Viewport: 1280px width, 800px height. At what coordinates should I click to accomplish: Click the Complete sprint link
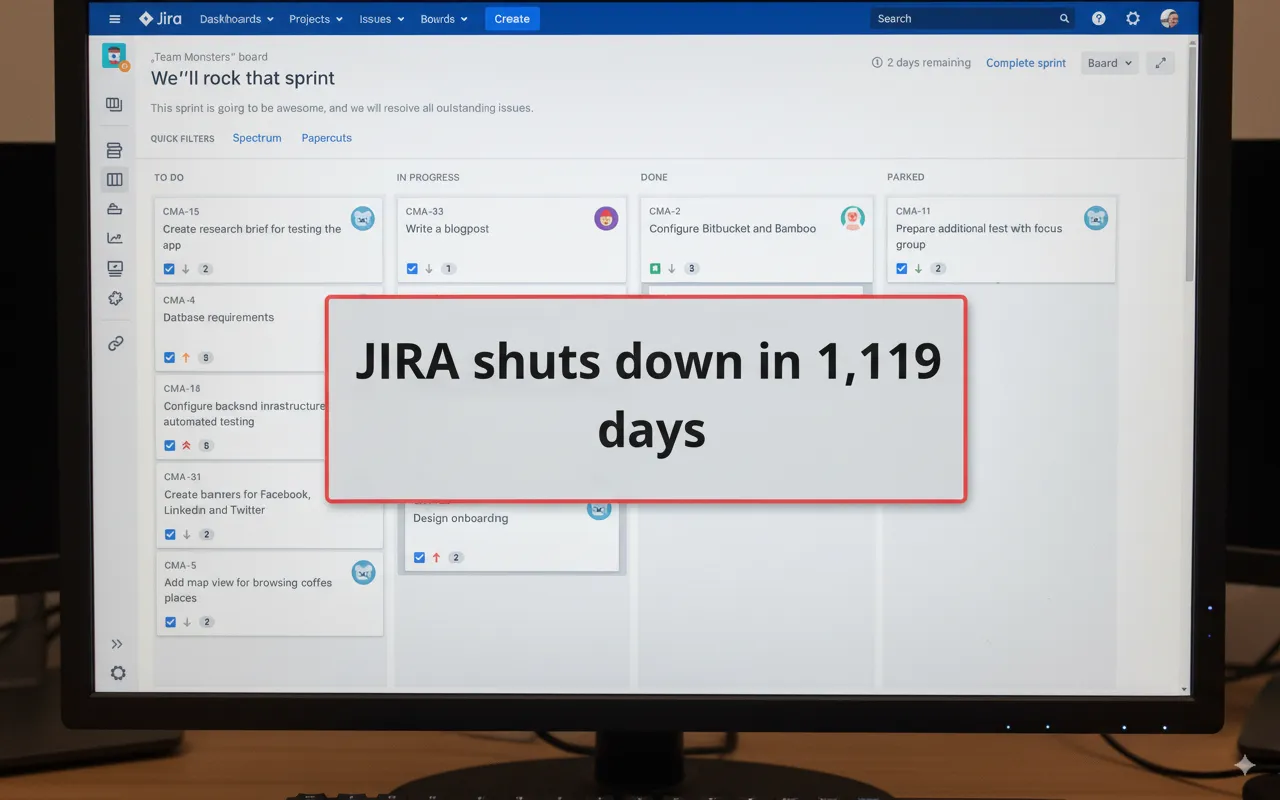1026,62
